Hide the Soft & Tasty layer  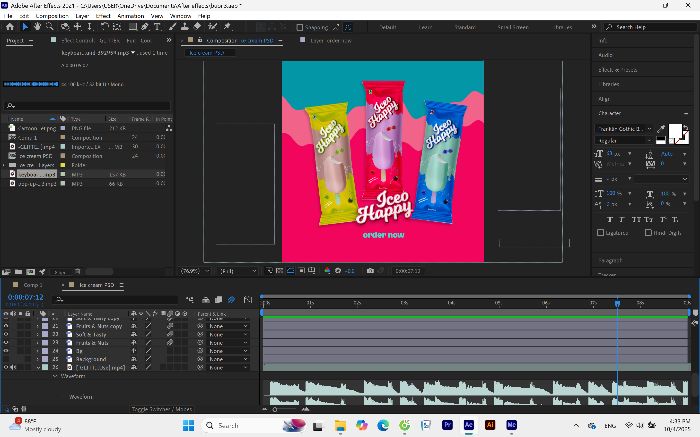click(x=6, y=334)
